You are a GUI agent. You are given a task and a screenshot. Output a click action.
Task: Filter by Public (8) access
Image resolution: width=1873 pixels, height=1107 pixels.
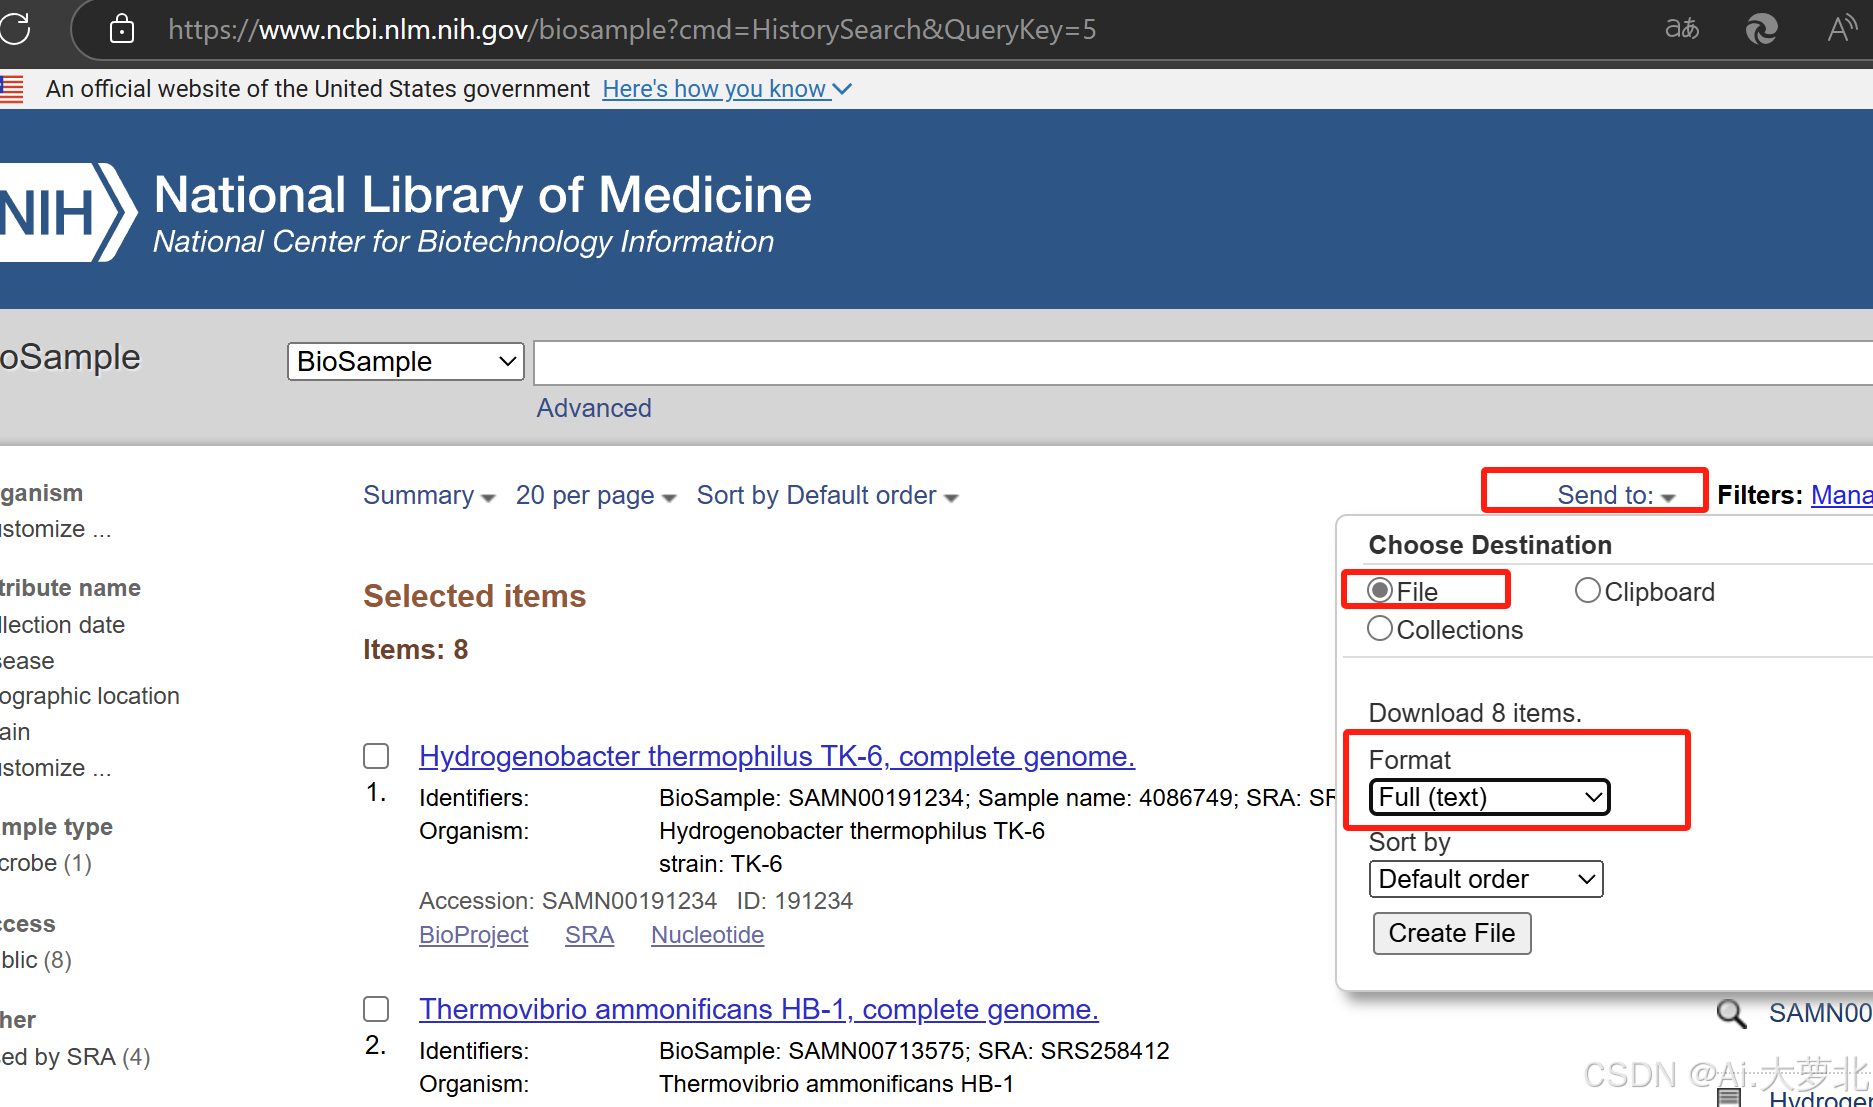point(36,960)
